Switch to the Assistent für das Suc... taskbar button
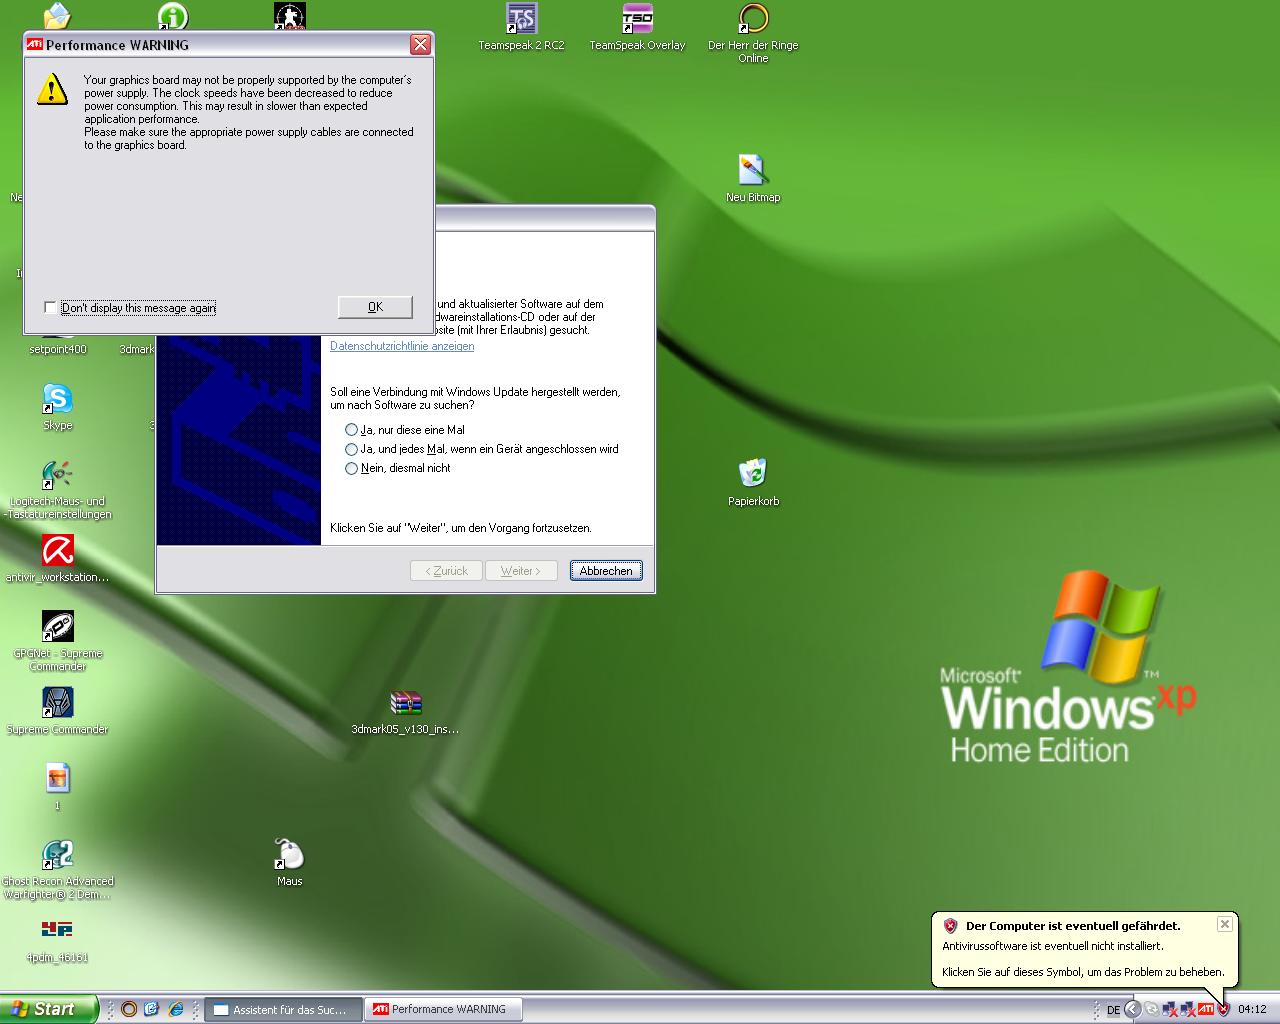1280x1024 pixels. [x=282, y=1010]
